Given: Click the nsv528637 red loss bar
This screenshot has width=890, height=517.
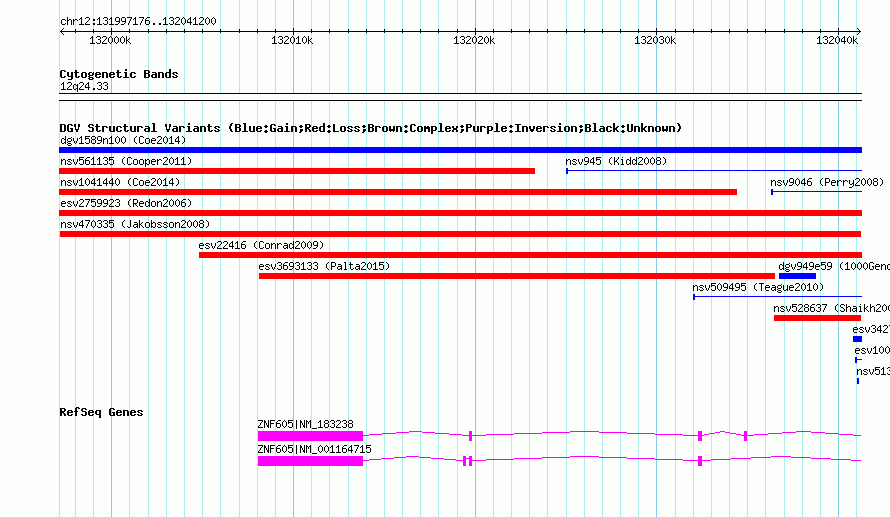Looking at the screenshot, I should tap(817, 318).
